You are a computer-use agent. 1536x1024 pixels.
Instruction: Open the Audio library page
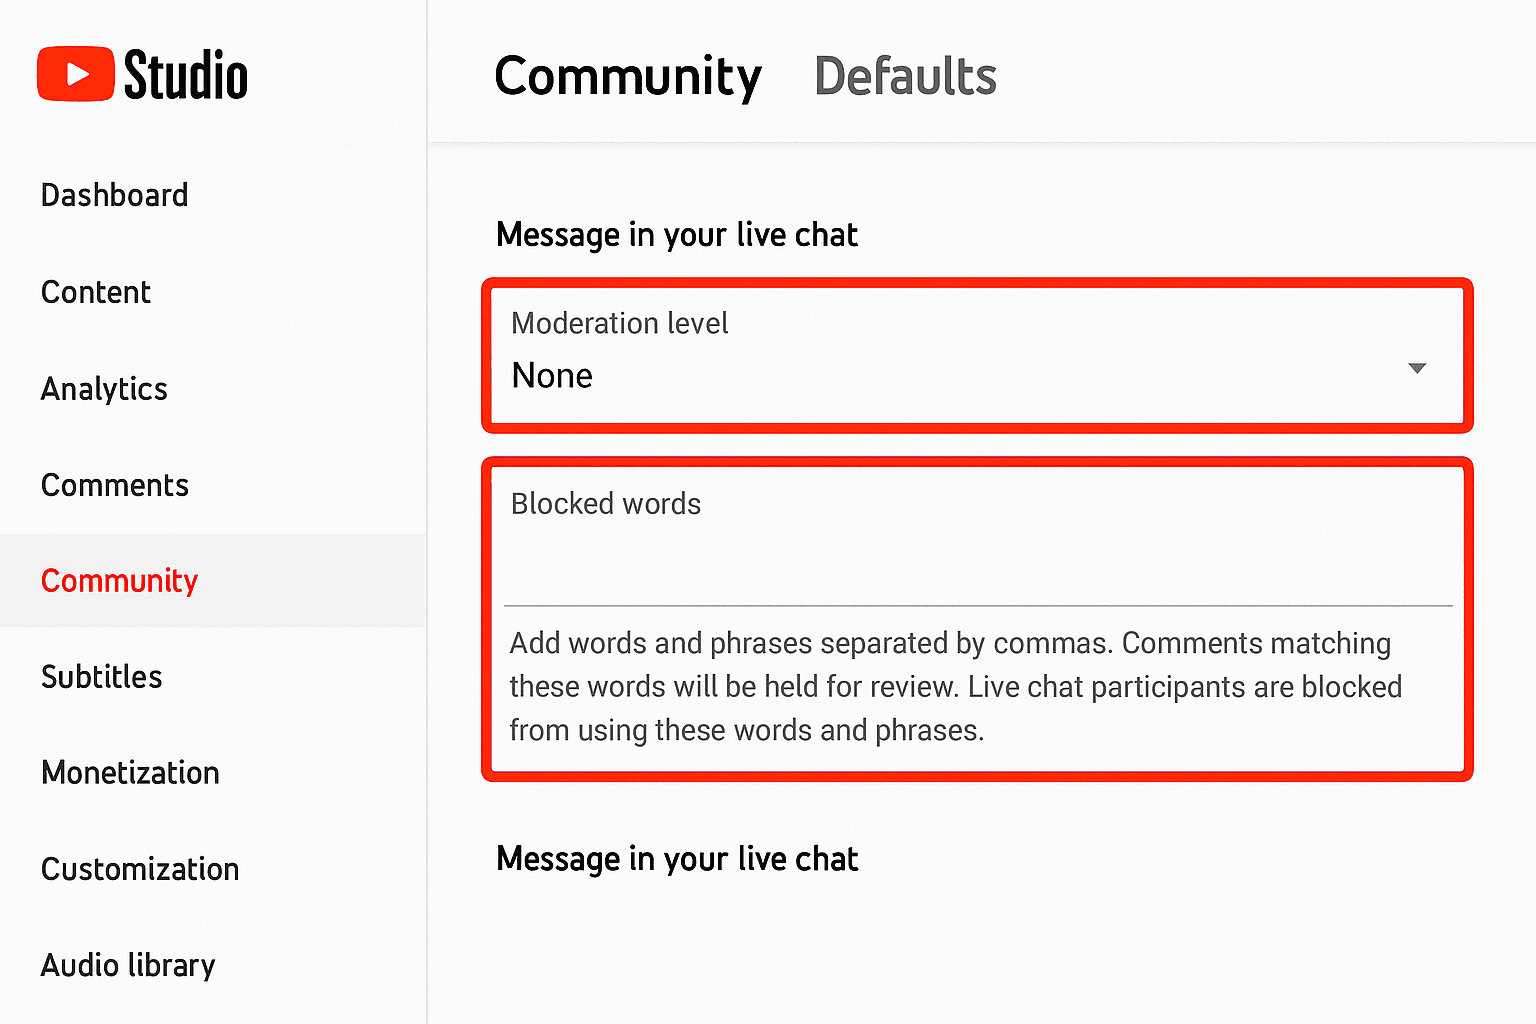128,965
